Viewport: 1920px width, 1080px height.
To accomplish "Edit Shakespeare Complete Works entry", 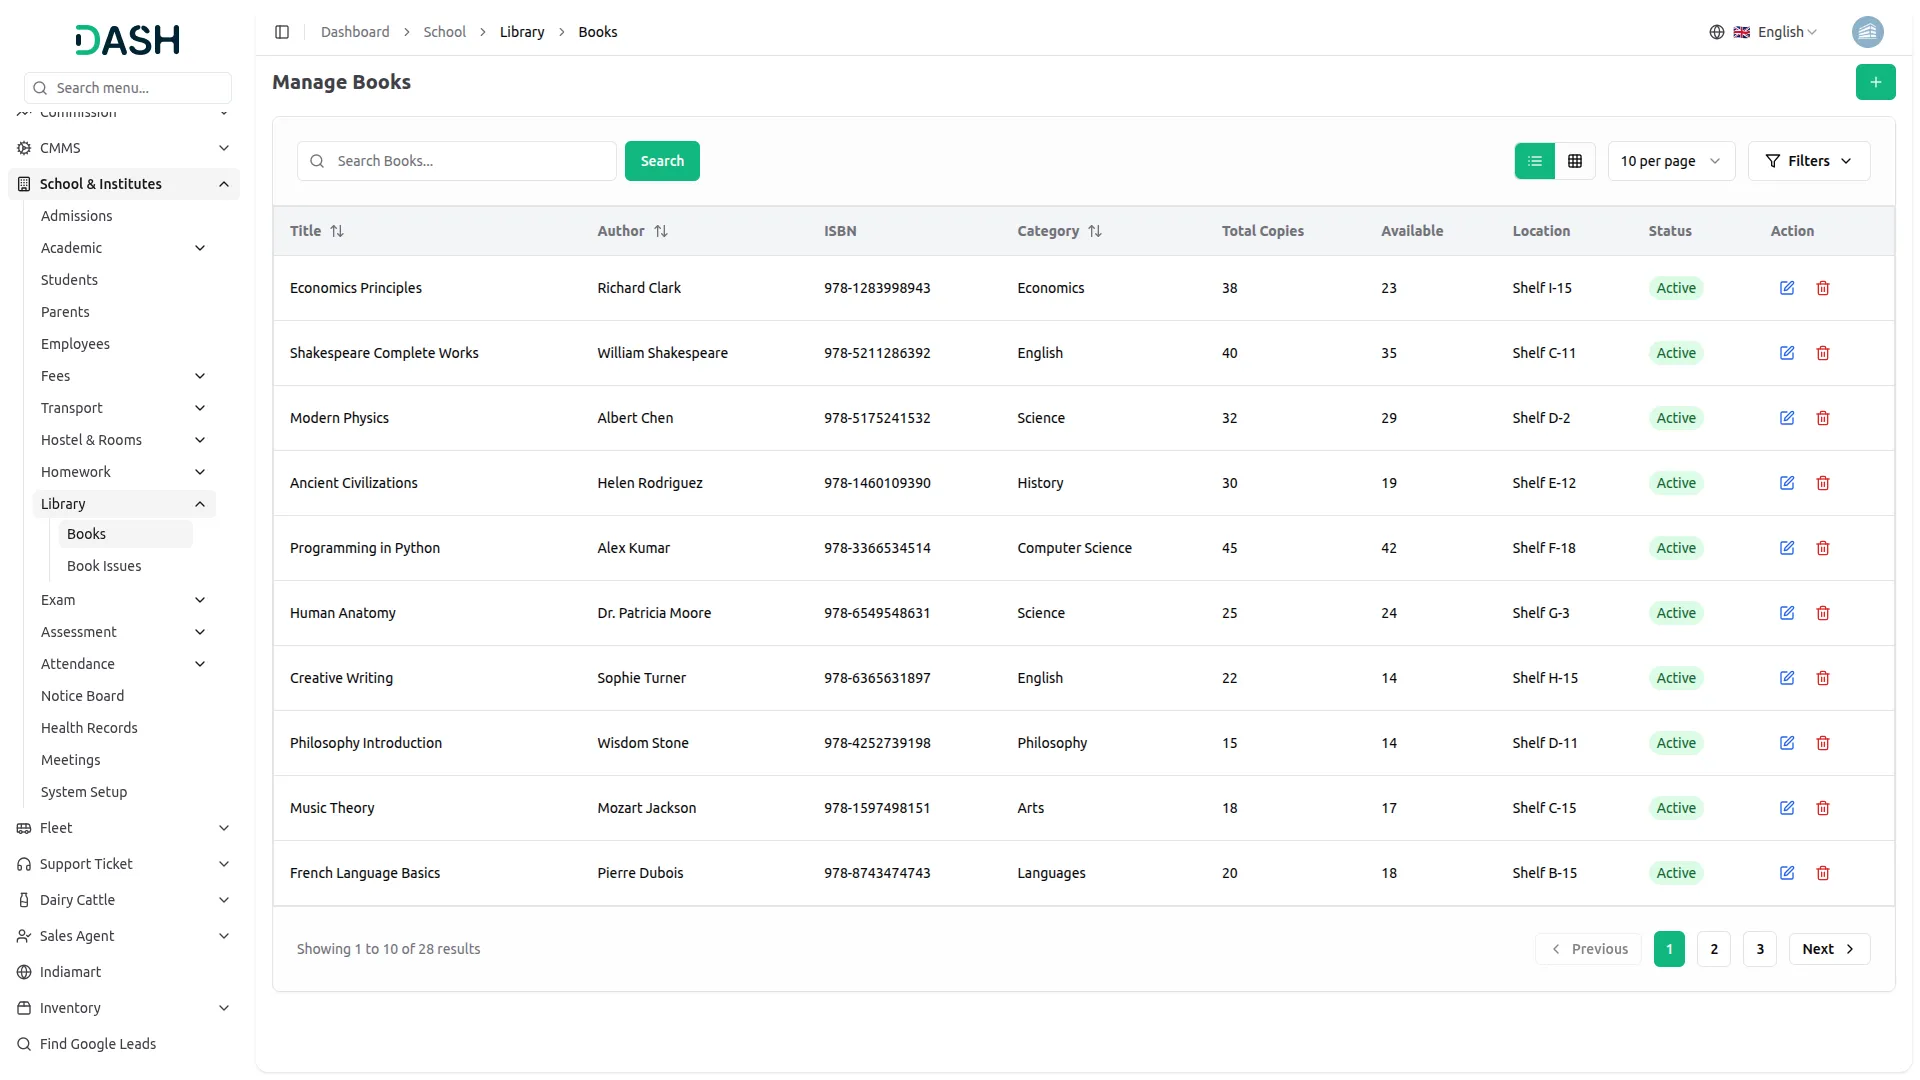I will click(1787, 353).
